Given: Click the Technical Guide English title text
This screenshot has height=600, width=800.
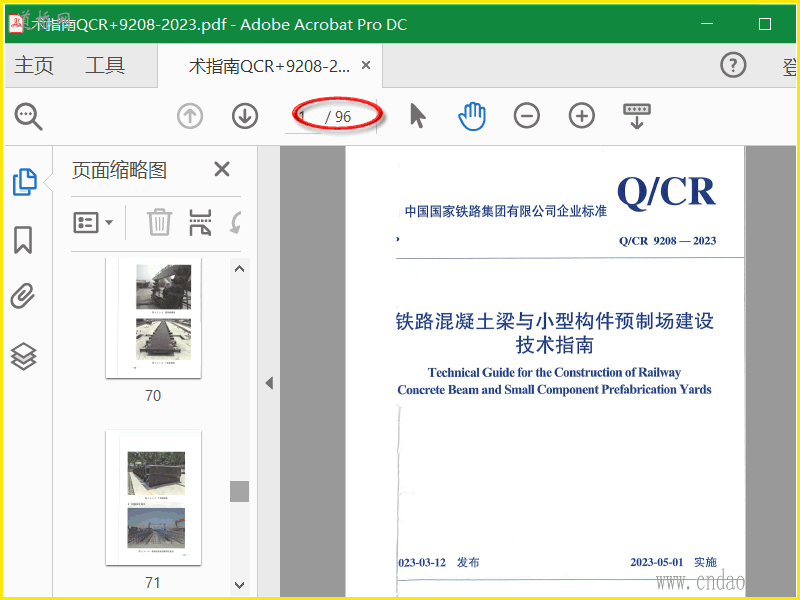Looking at the screenshot, I should click(x=555, y=381).
